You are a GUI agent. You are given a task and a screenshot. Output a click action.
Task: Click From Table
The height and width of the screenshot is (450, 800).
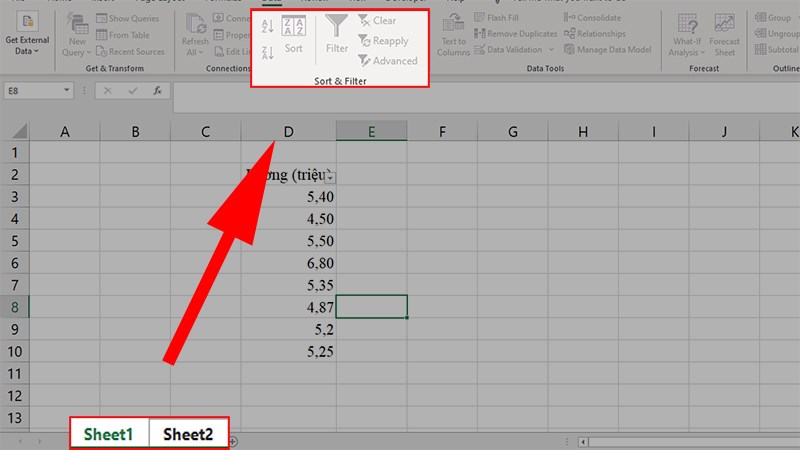click(x=123, y=35)
